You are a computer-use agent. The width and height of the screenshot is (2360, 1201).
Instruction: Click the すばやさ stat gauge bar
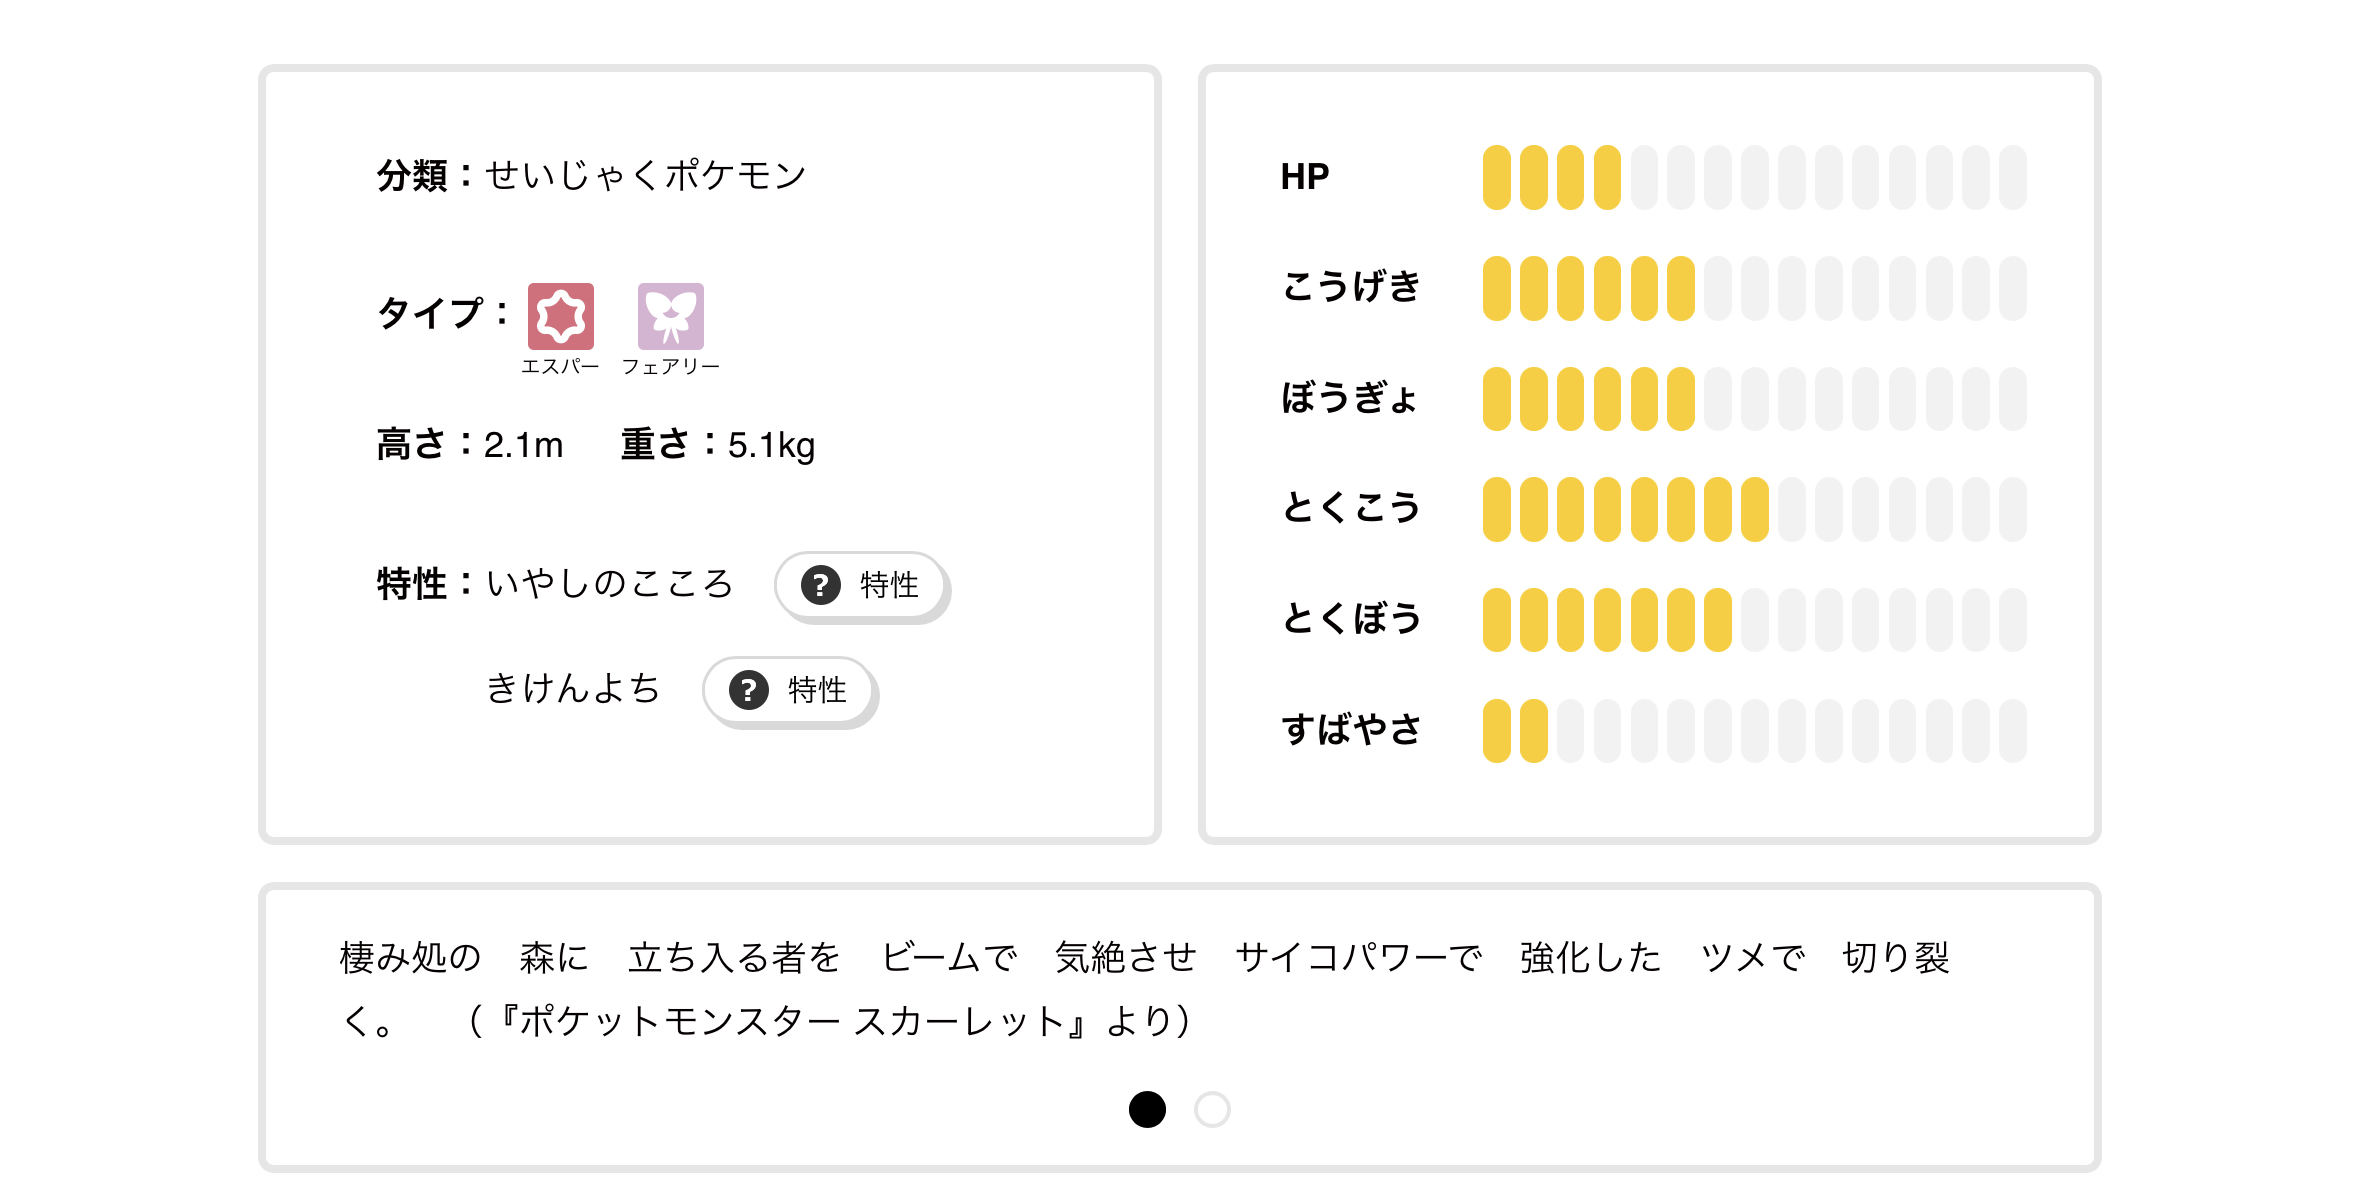pyautogui.click(x=1754, y=731)
